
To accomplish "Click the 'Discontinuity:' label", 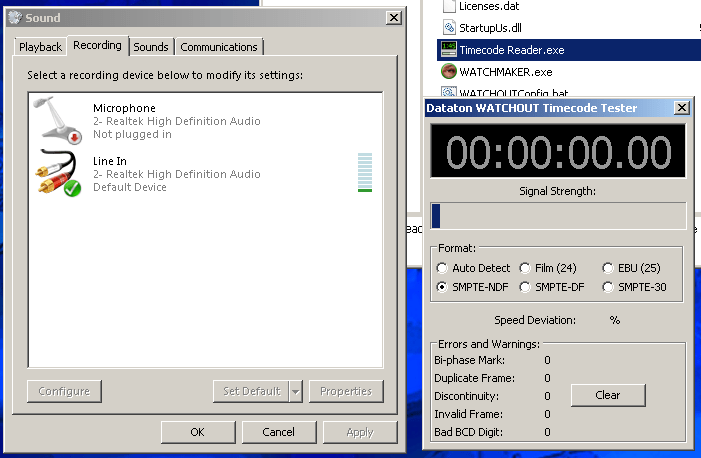I will click(466, 396).
